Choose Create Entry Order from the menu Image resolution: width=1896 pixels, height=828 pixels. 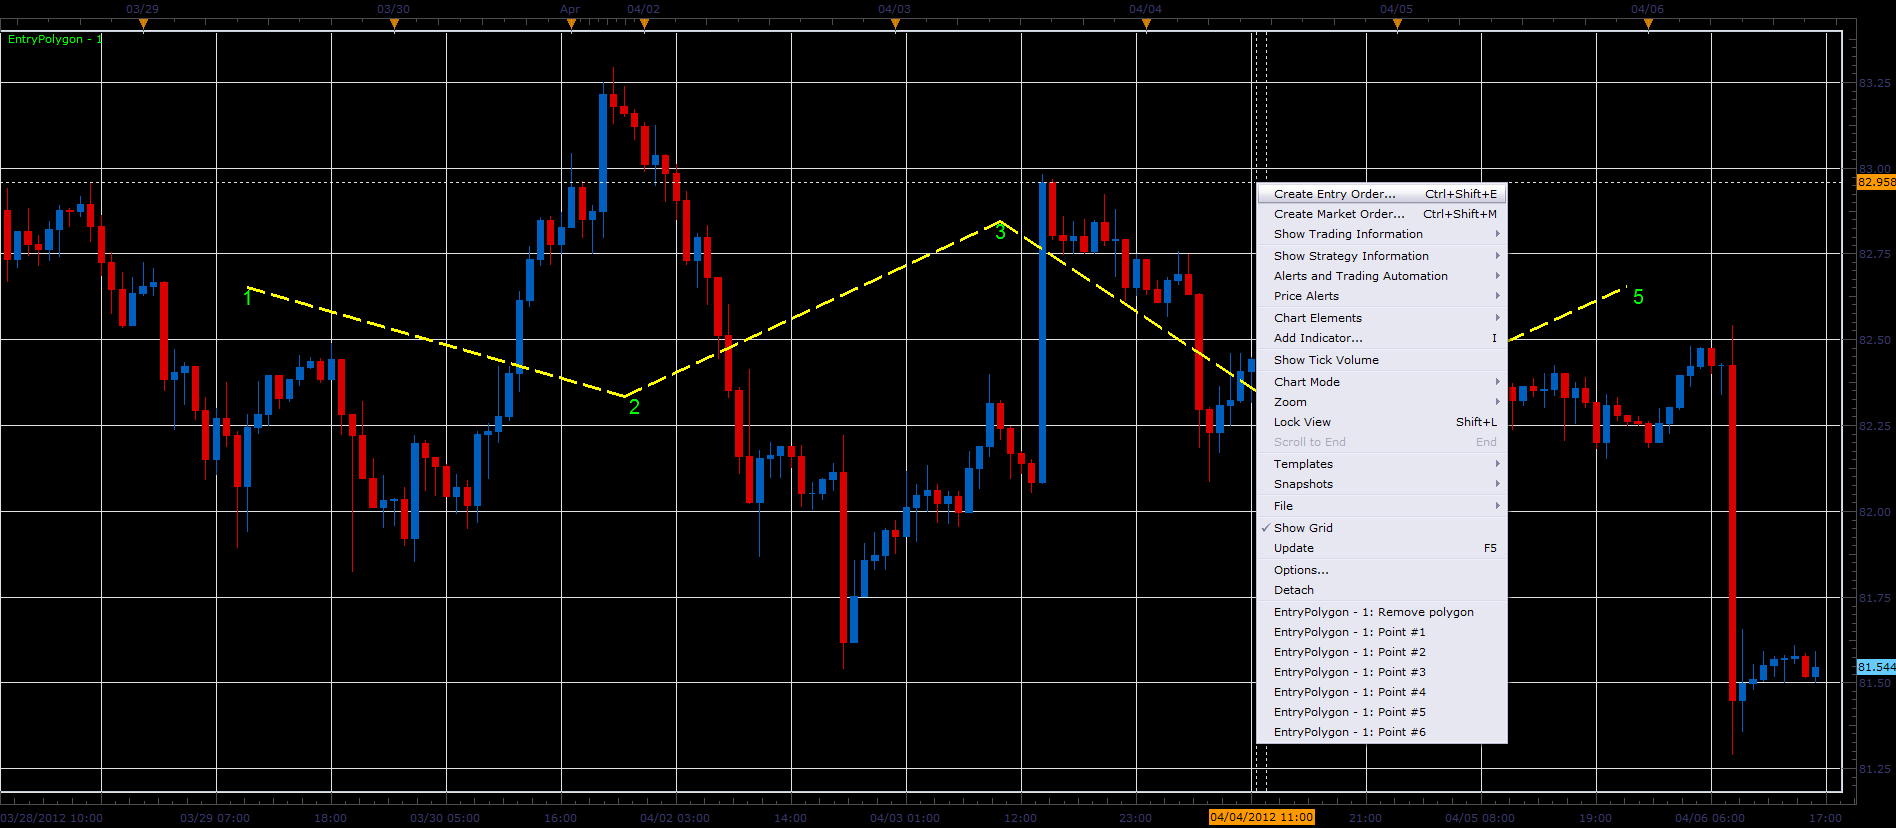tap(1381, 194)
